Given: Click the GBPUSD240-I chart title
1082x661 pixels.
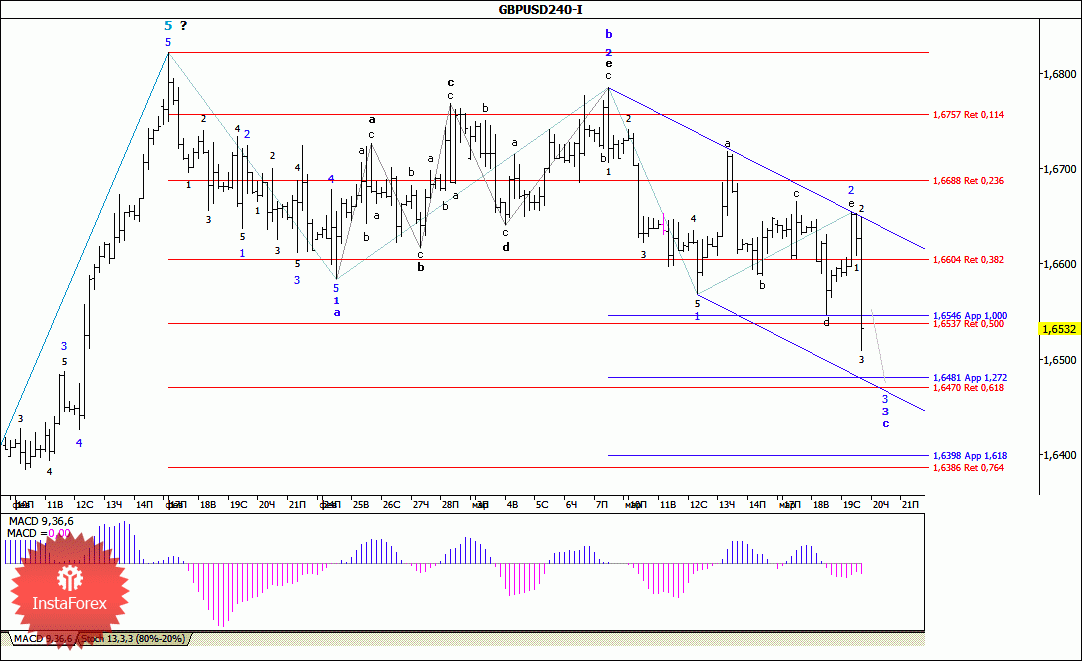Looking at the screenshot, I should pyautogui.click(x=541, y=10).
